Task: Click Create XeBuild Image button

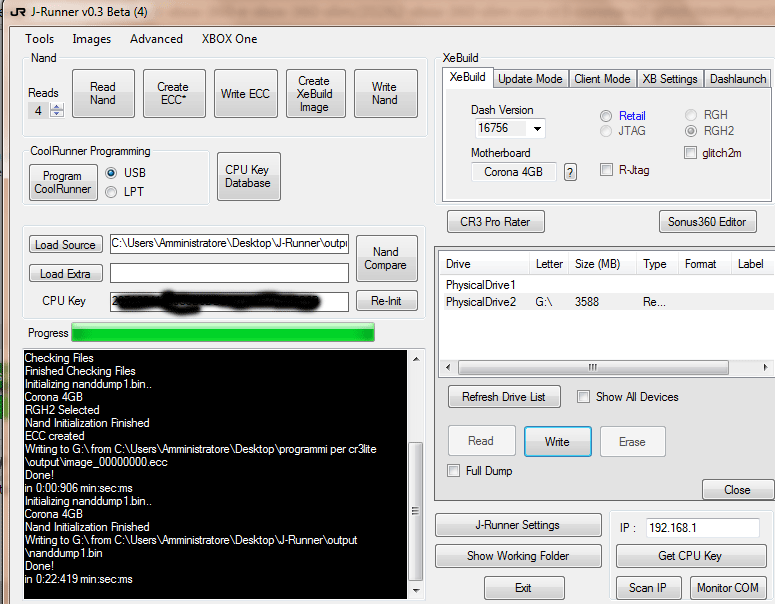Action: tap(315, 93)
